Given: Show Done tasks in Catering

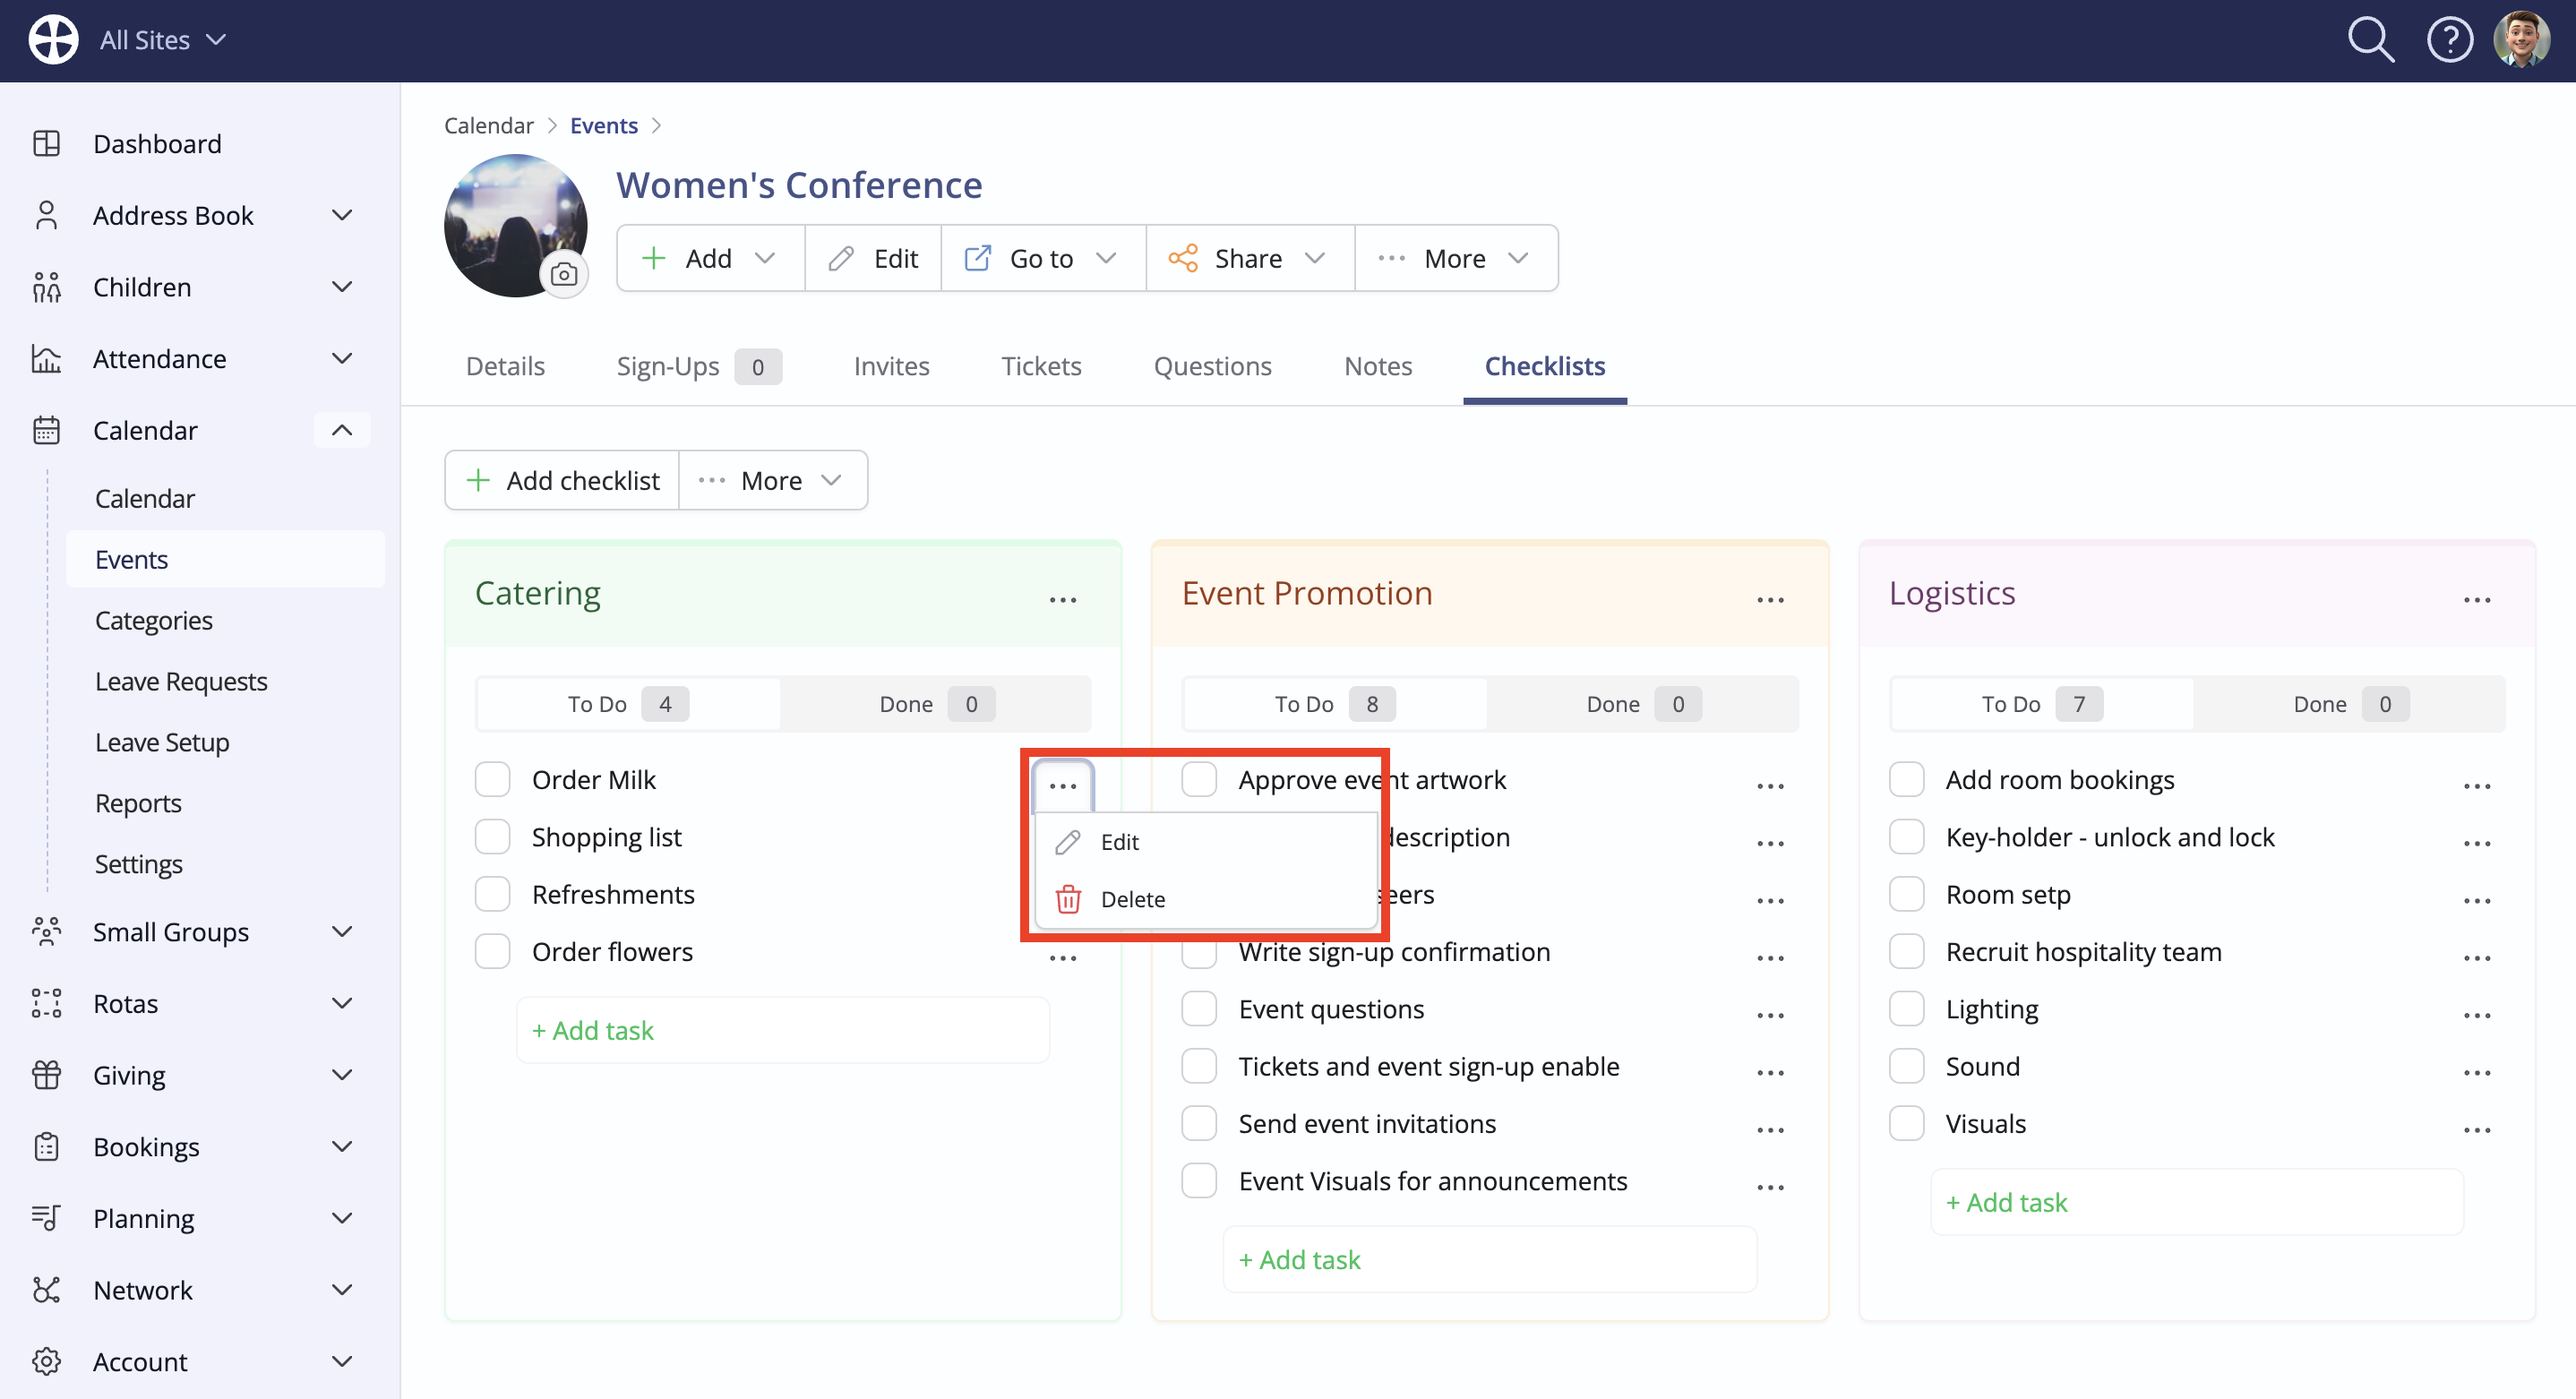Looking at the screenshot, I should click(x=936, y=704).
